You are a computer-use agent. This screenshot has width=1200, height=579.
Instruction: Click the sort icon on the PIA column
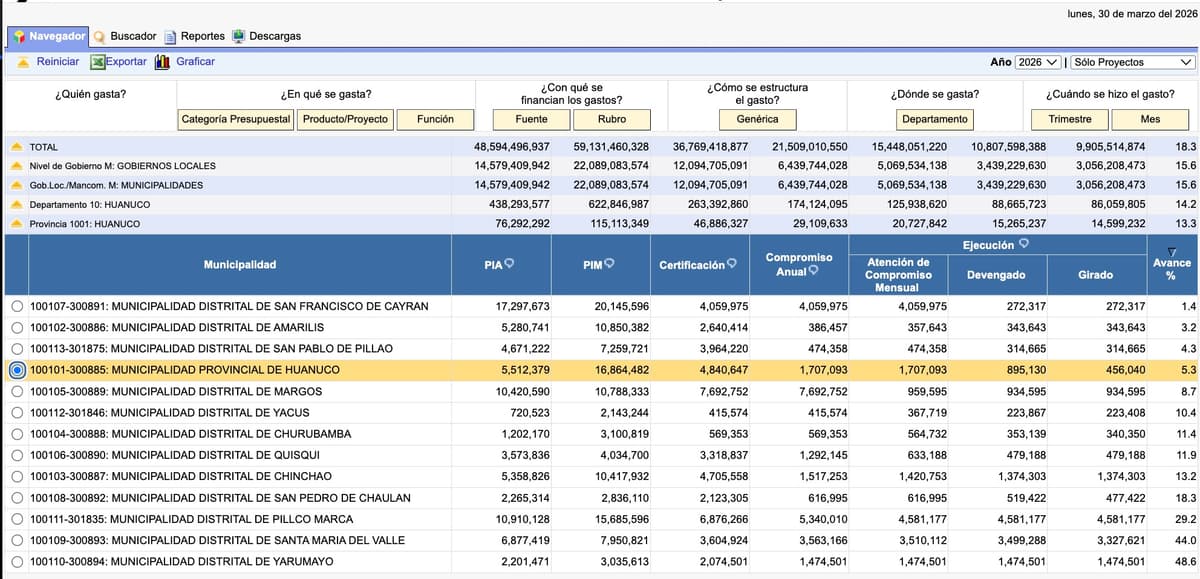[510, 261]
